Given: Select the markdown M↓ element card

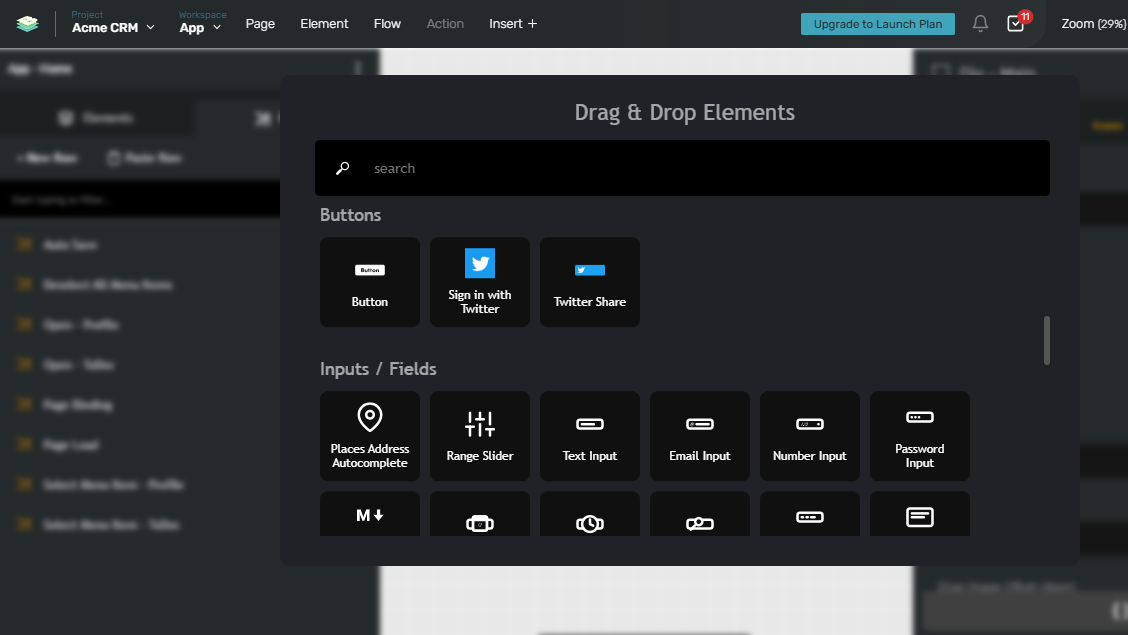Looking at the screenshot, I should (370, 513).
